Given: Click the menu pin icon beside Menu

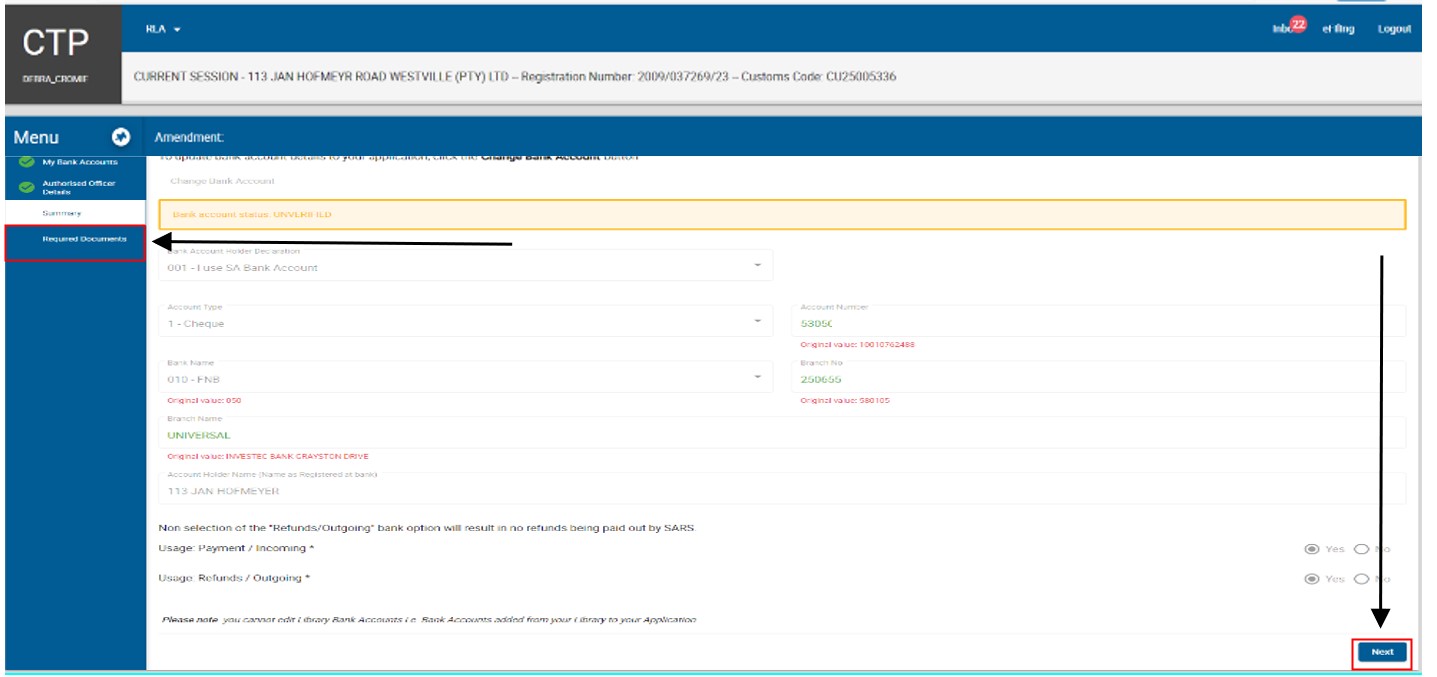Looking at the screenshot, I should coord(121,137).
